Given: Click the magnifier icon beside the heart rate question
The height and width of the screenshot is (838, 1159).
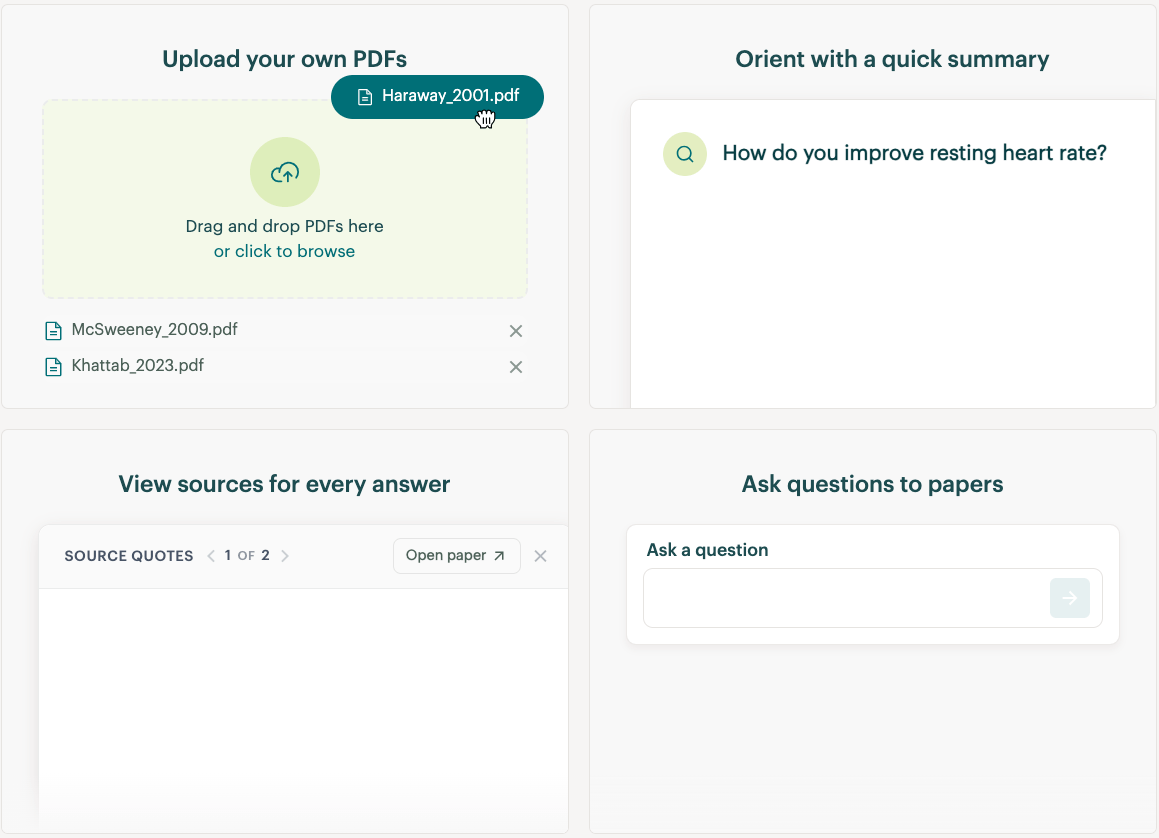Looking at the screenshot, I should click(685, 154).
